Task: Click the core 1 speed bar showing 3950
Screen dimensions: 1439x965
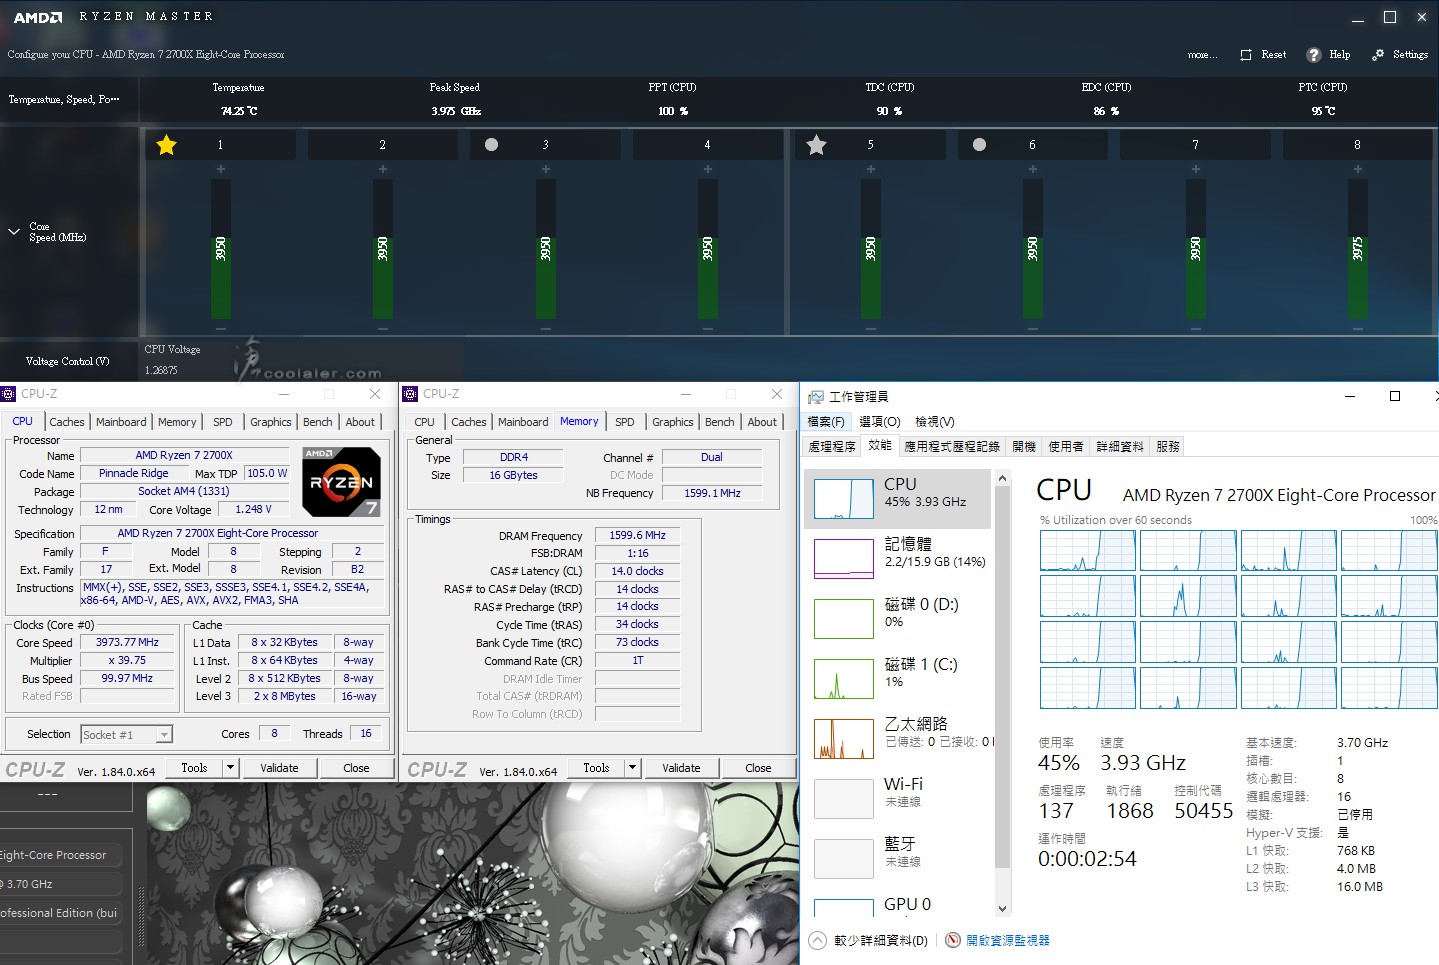Action: (x=220, y=249)
